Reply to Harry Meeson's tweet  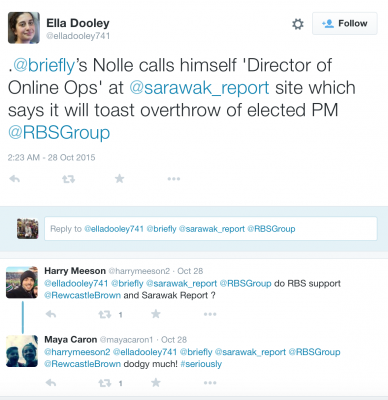pos(51,314)
